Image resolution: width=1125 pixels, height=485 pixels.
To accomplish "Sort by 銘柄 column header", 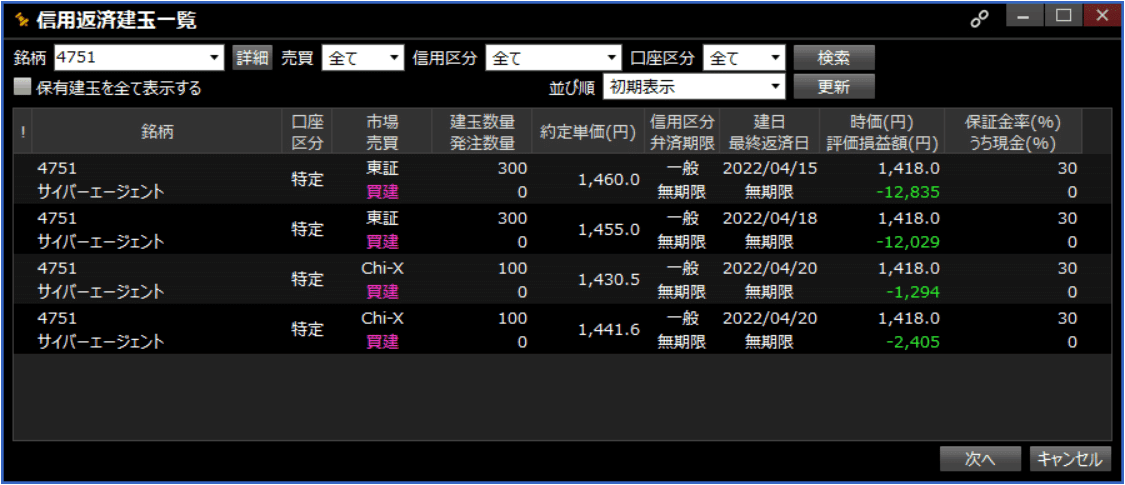I will 157,132.
